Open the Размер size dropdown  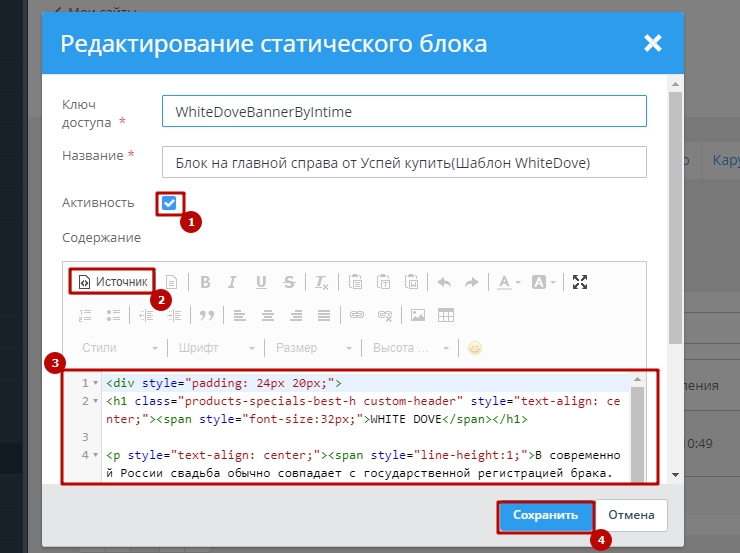pos(312,348)
